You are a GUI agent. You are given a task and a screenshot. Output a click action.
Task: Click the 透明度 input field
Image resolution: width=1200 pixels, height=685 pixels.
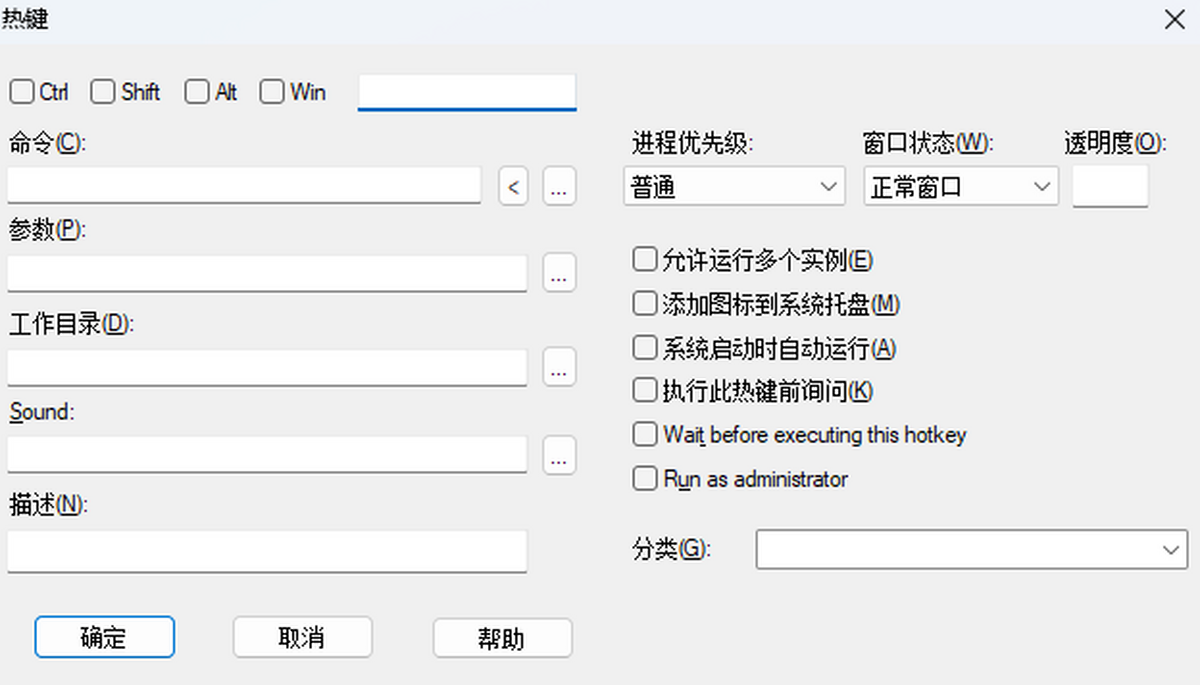pyautogui.click(x=1110, y=187)
